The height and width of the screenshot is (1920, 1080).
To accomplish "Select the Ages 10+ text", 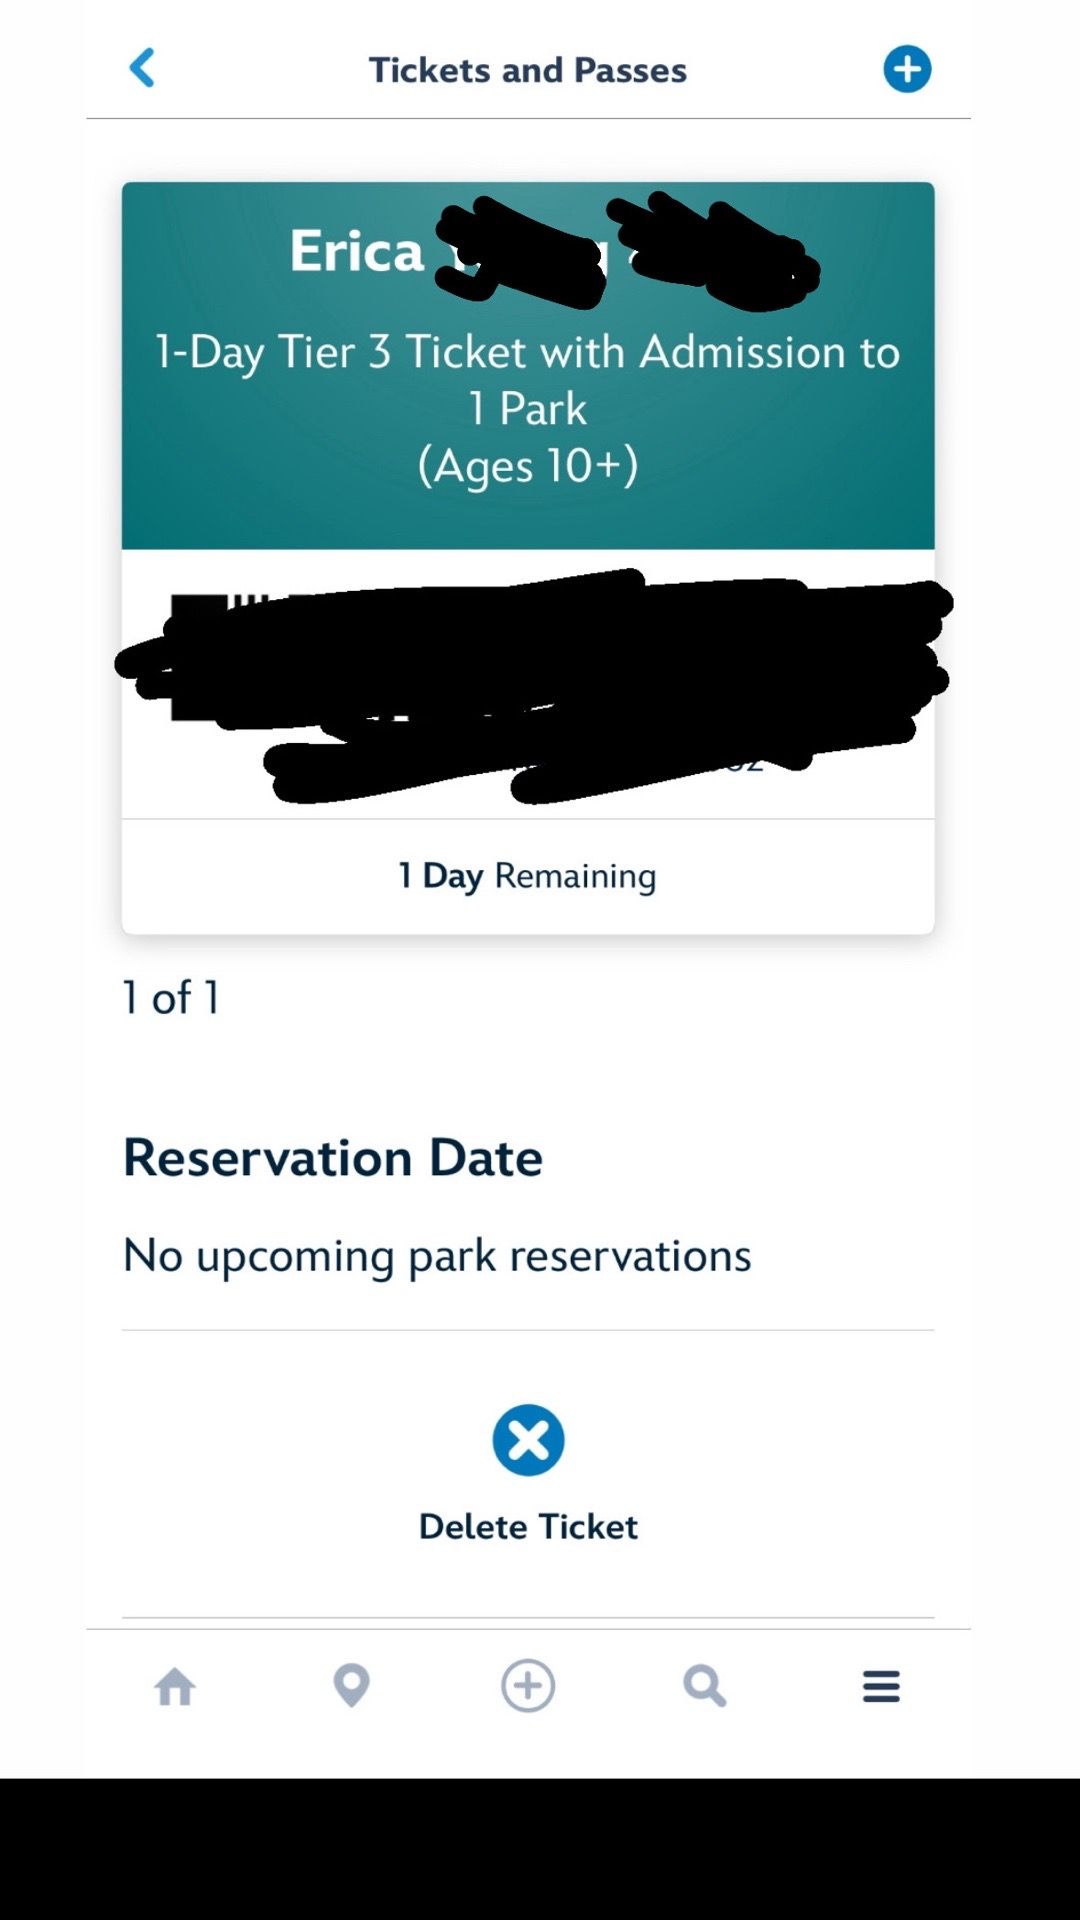I will point(528,466).
